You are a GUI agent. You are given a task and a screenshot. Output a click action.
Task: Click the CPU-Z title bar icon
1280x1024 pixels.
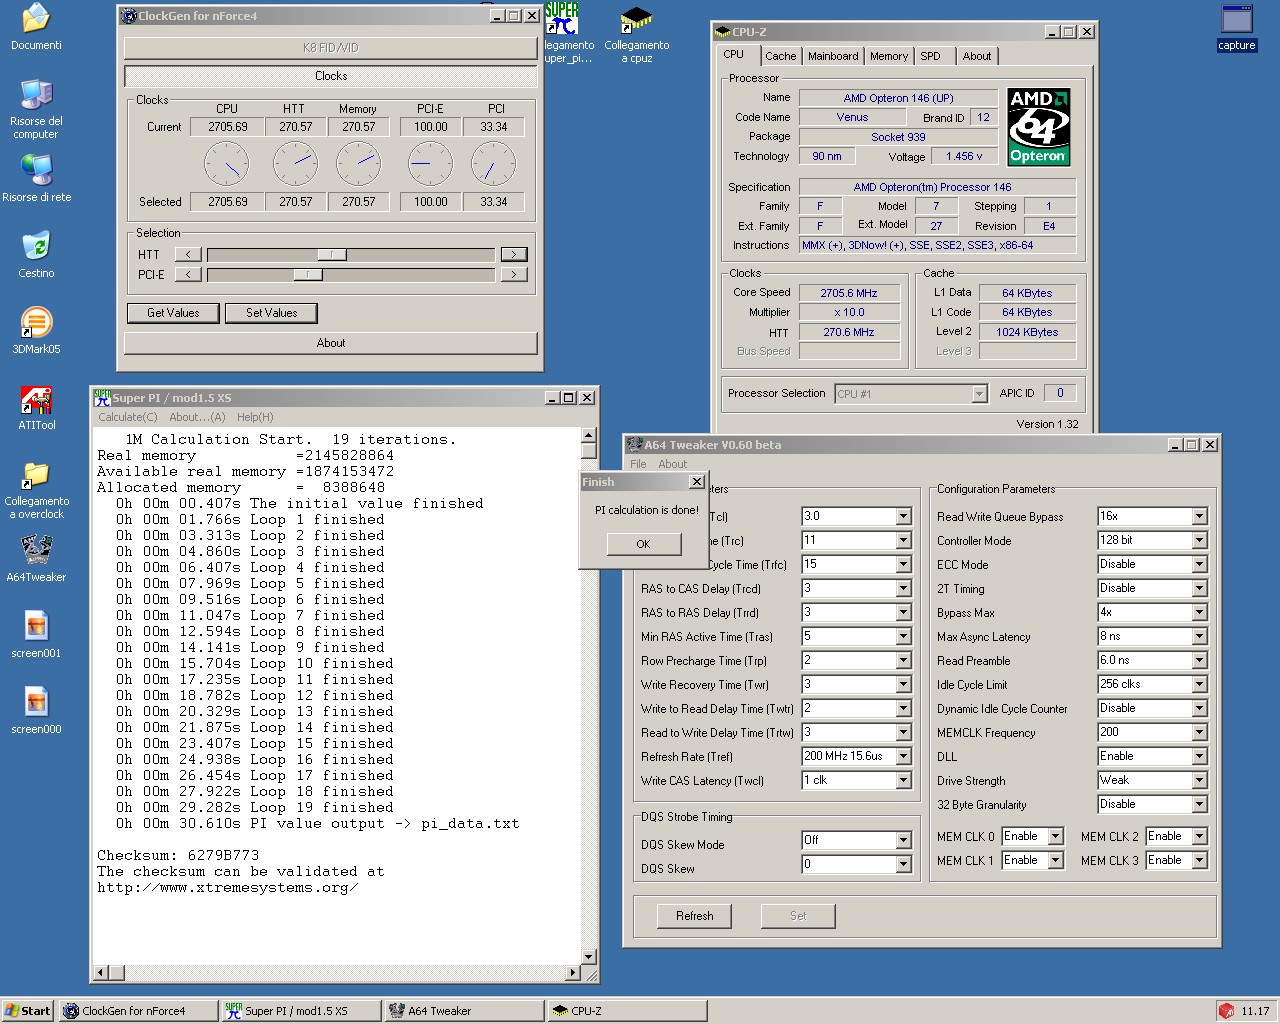(723, 32)
